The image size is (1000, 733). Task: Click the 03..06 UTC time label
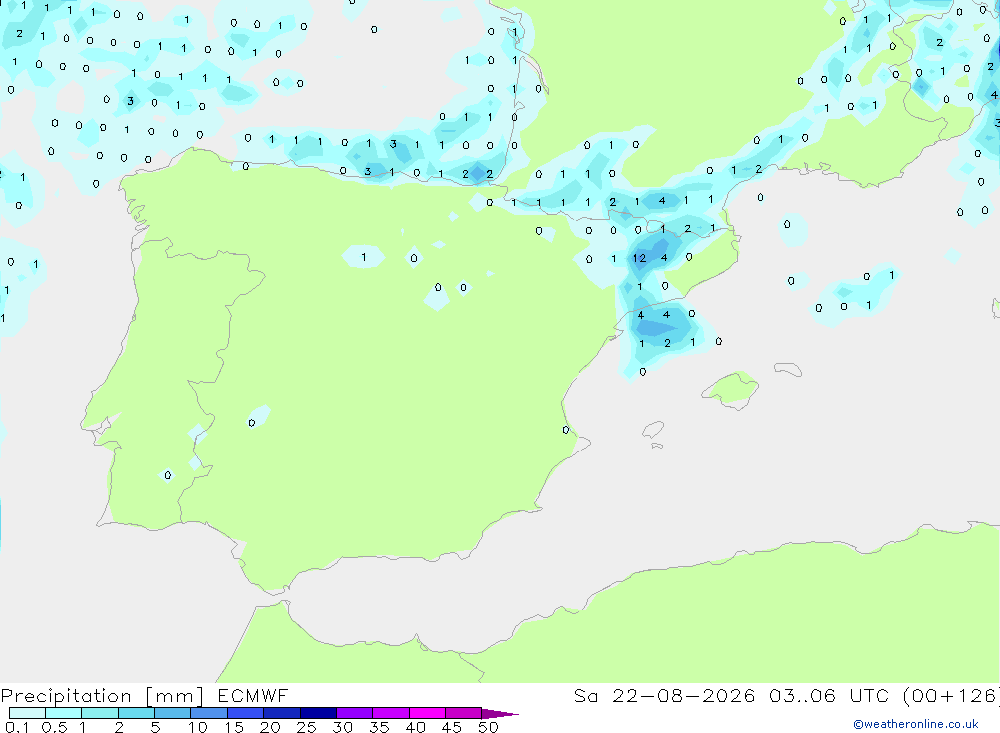pos(828,695)
